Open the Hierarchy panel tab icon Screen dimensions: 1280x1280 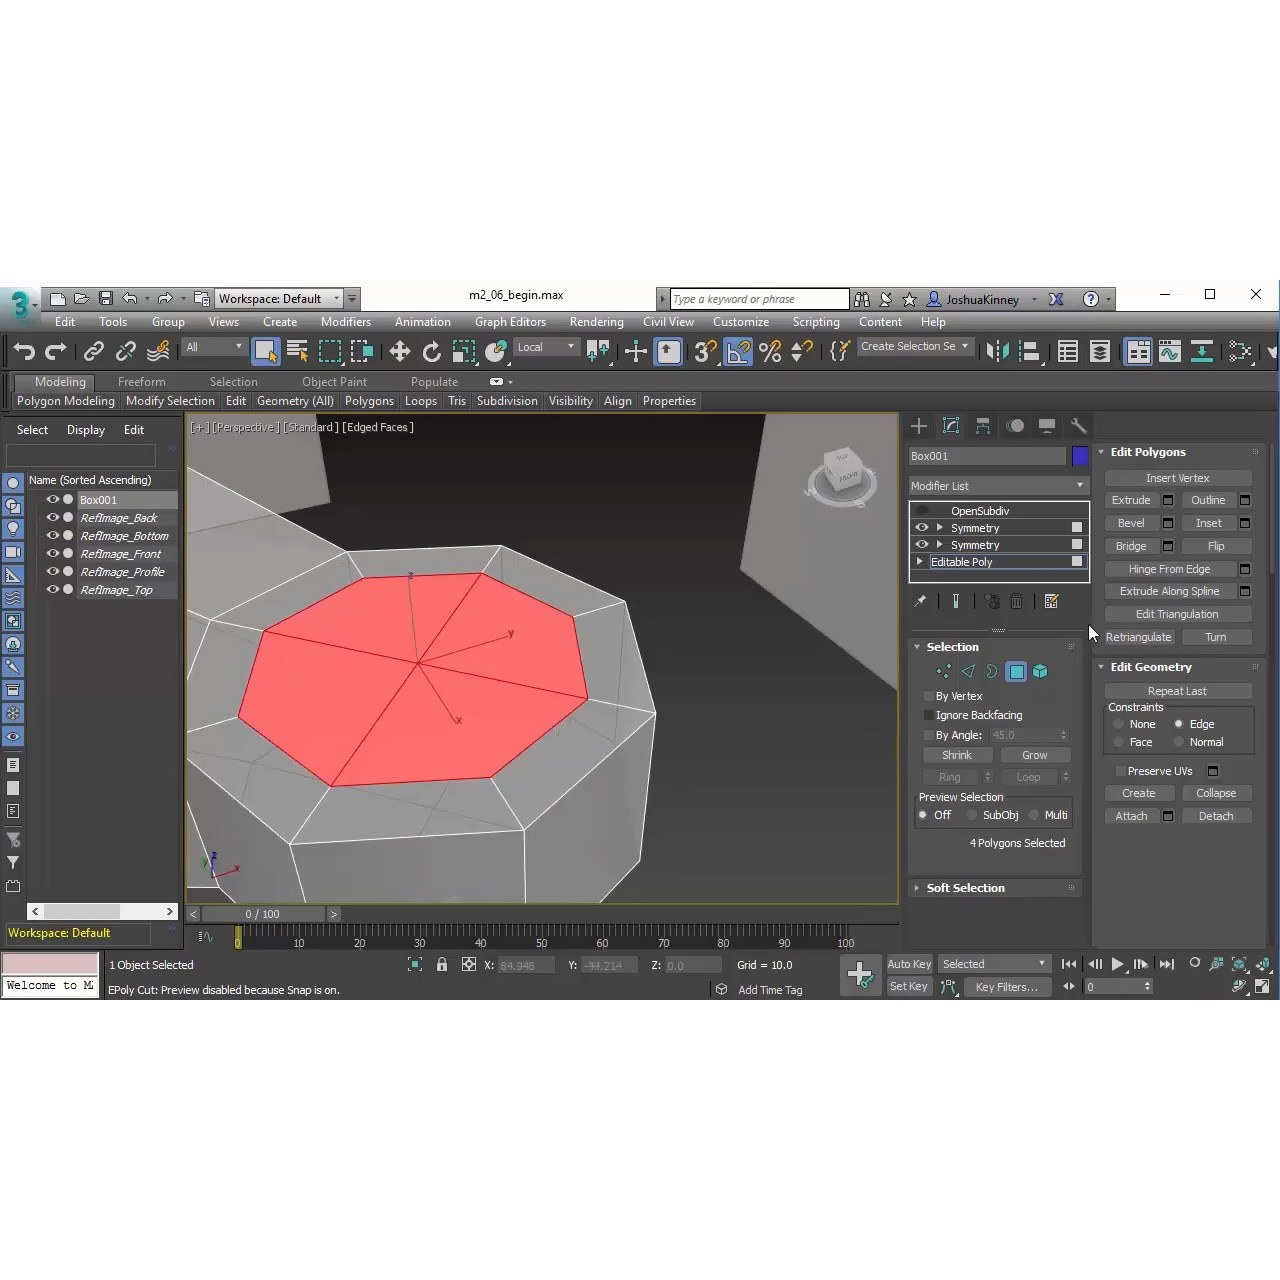983,426
